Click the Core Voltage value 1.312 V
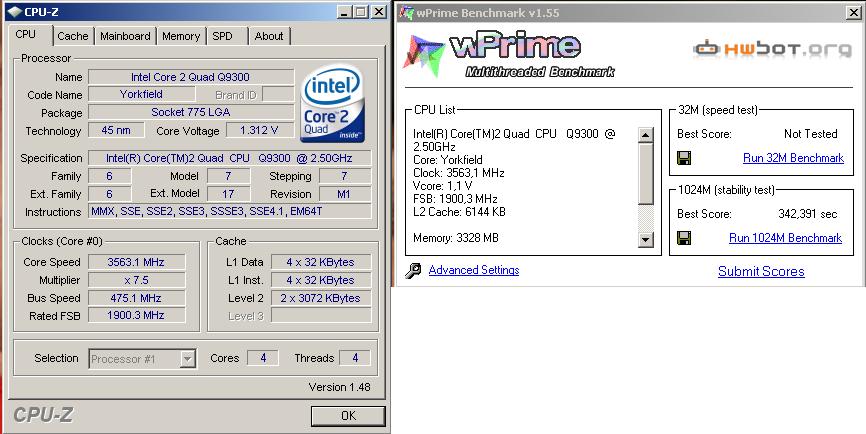Image resolution: width=866 pixels, height=434 pixels. [258, 130]
